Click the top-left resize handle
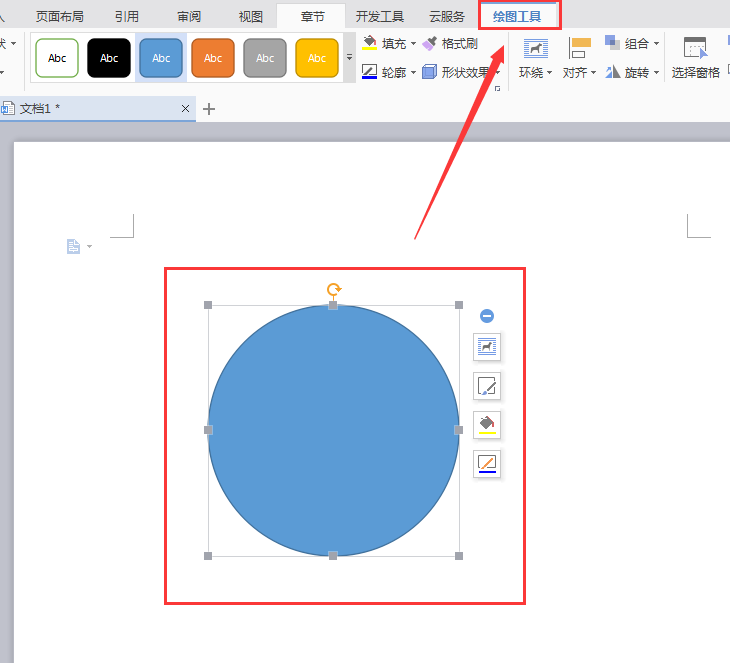This screenshot has height=663, width=730. click(x=208, y=305)
